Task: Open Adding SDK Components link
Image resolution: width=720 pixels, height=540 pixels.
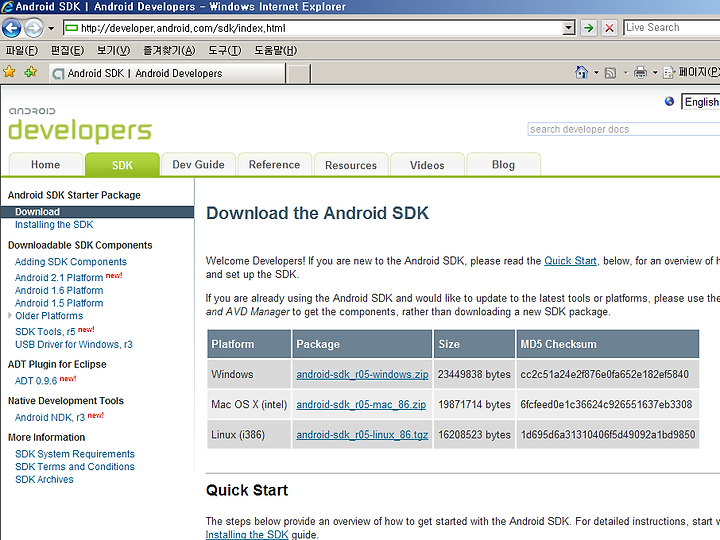Action: click(71, 262)
